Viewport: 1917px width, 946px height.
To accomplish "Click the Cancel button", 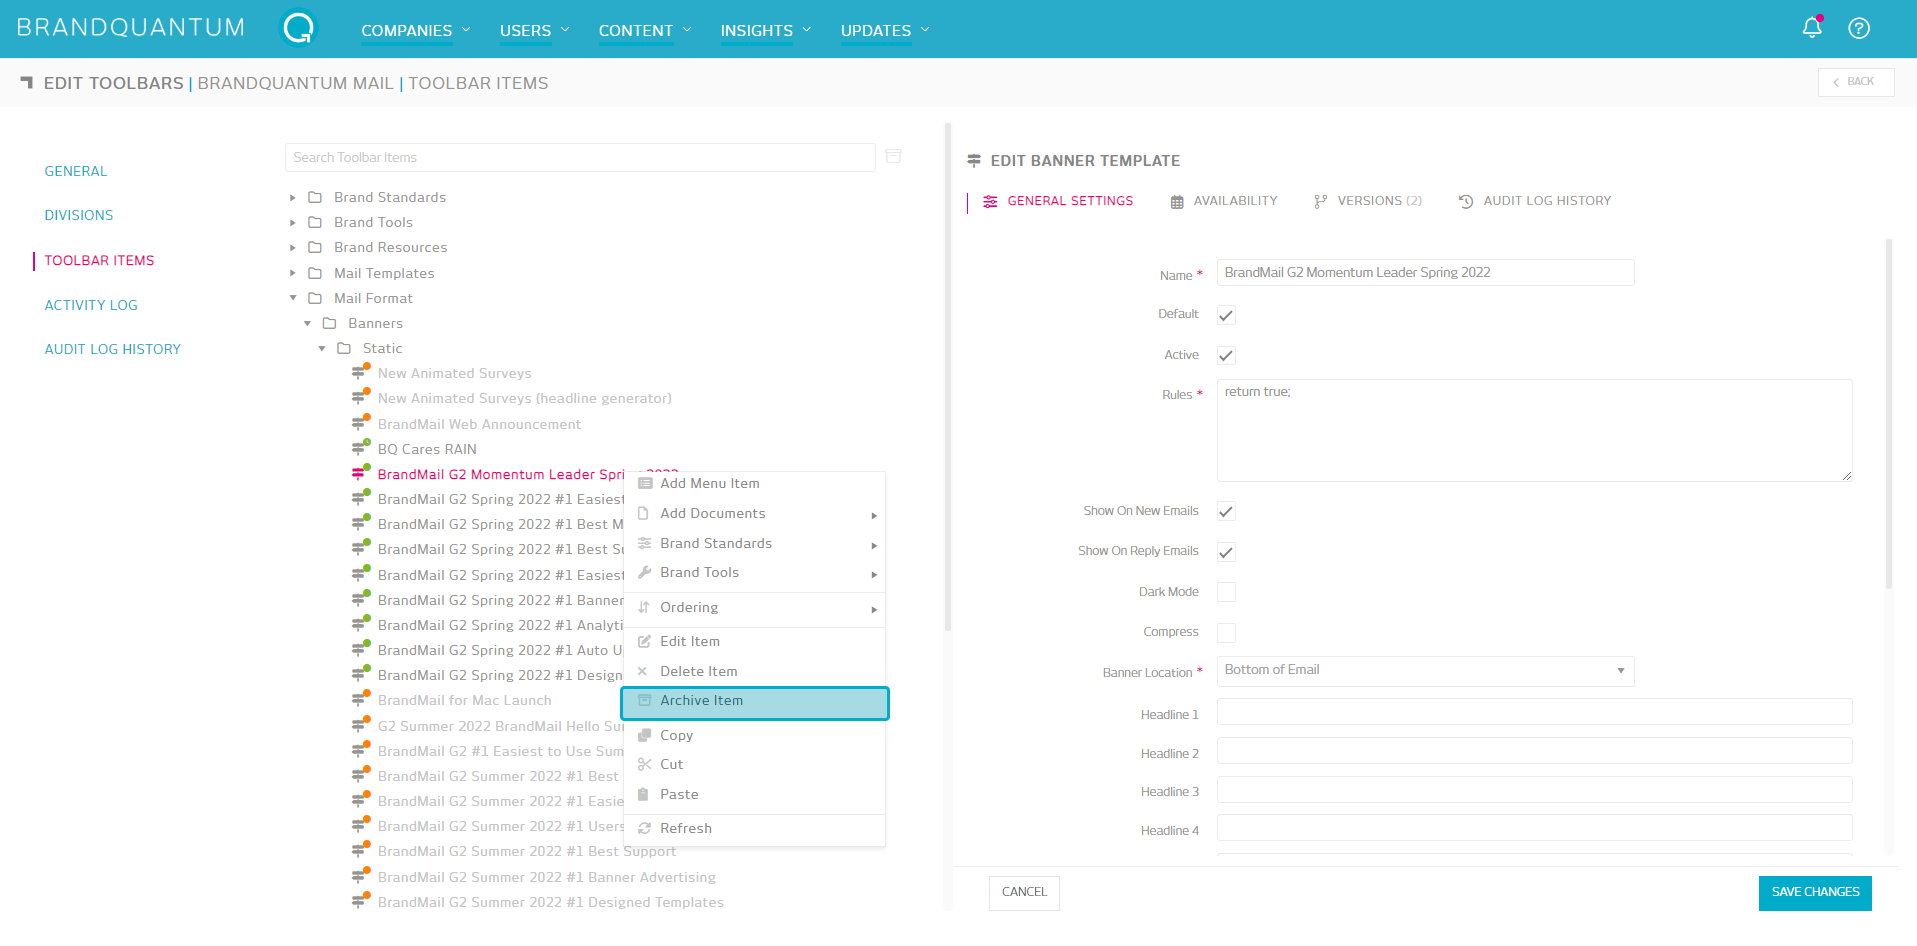I will 1024,892.
